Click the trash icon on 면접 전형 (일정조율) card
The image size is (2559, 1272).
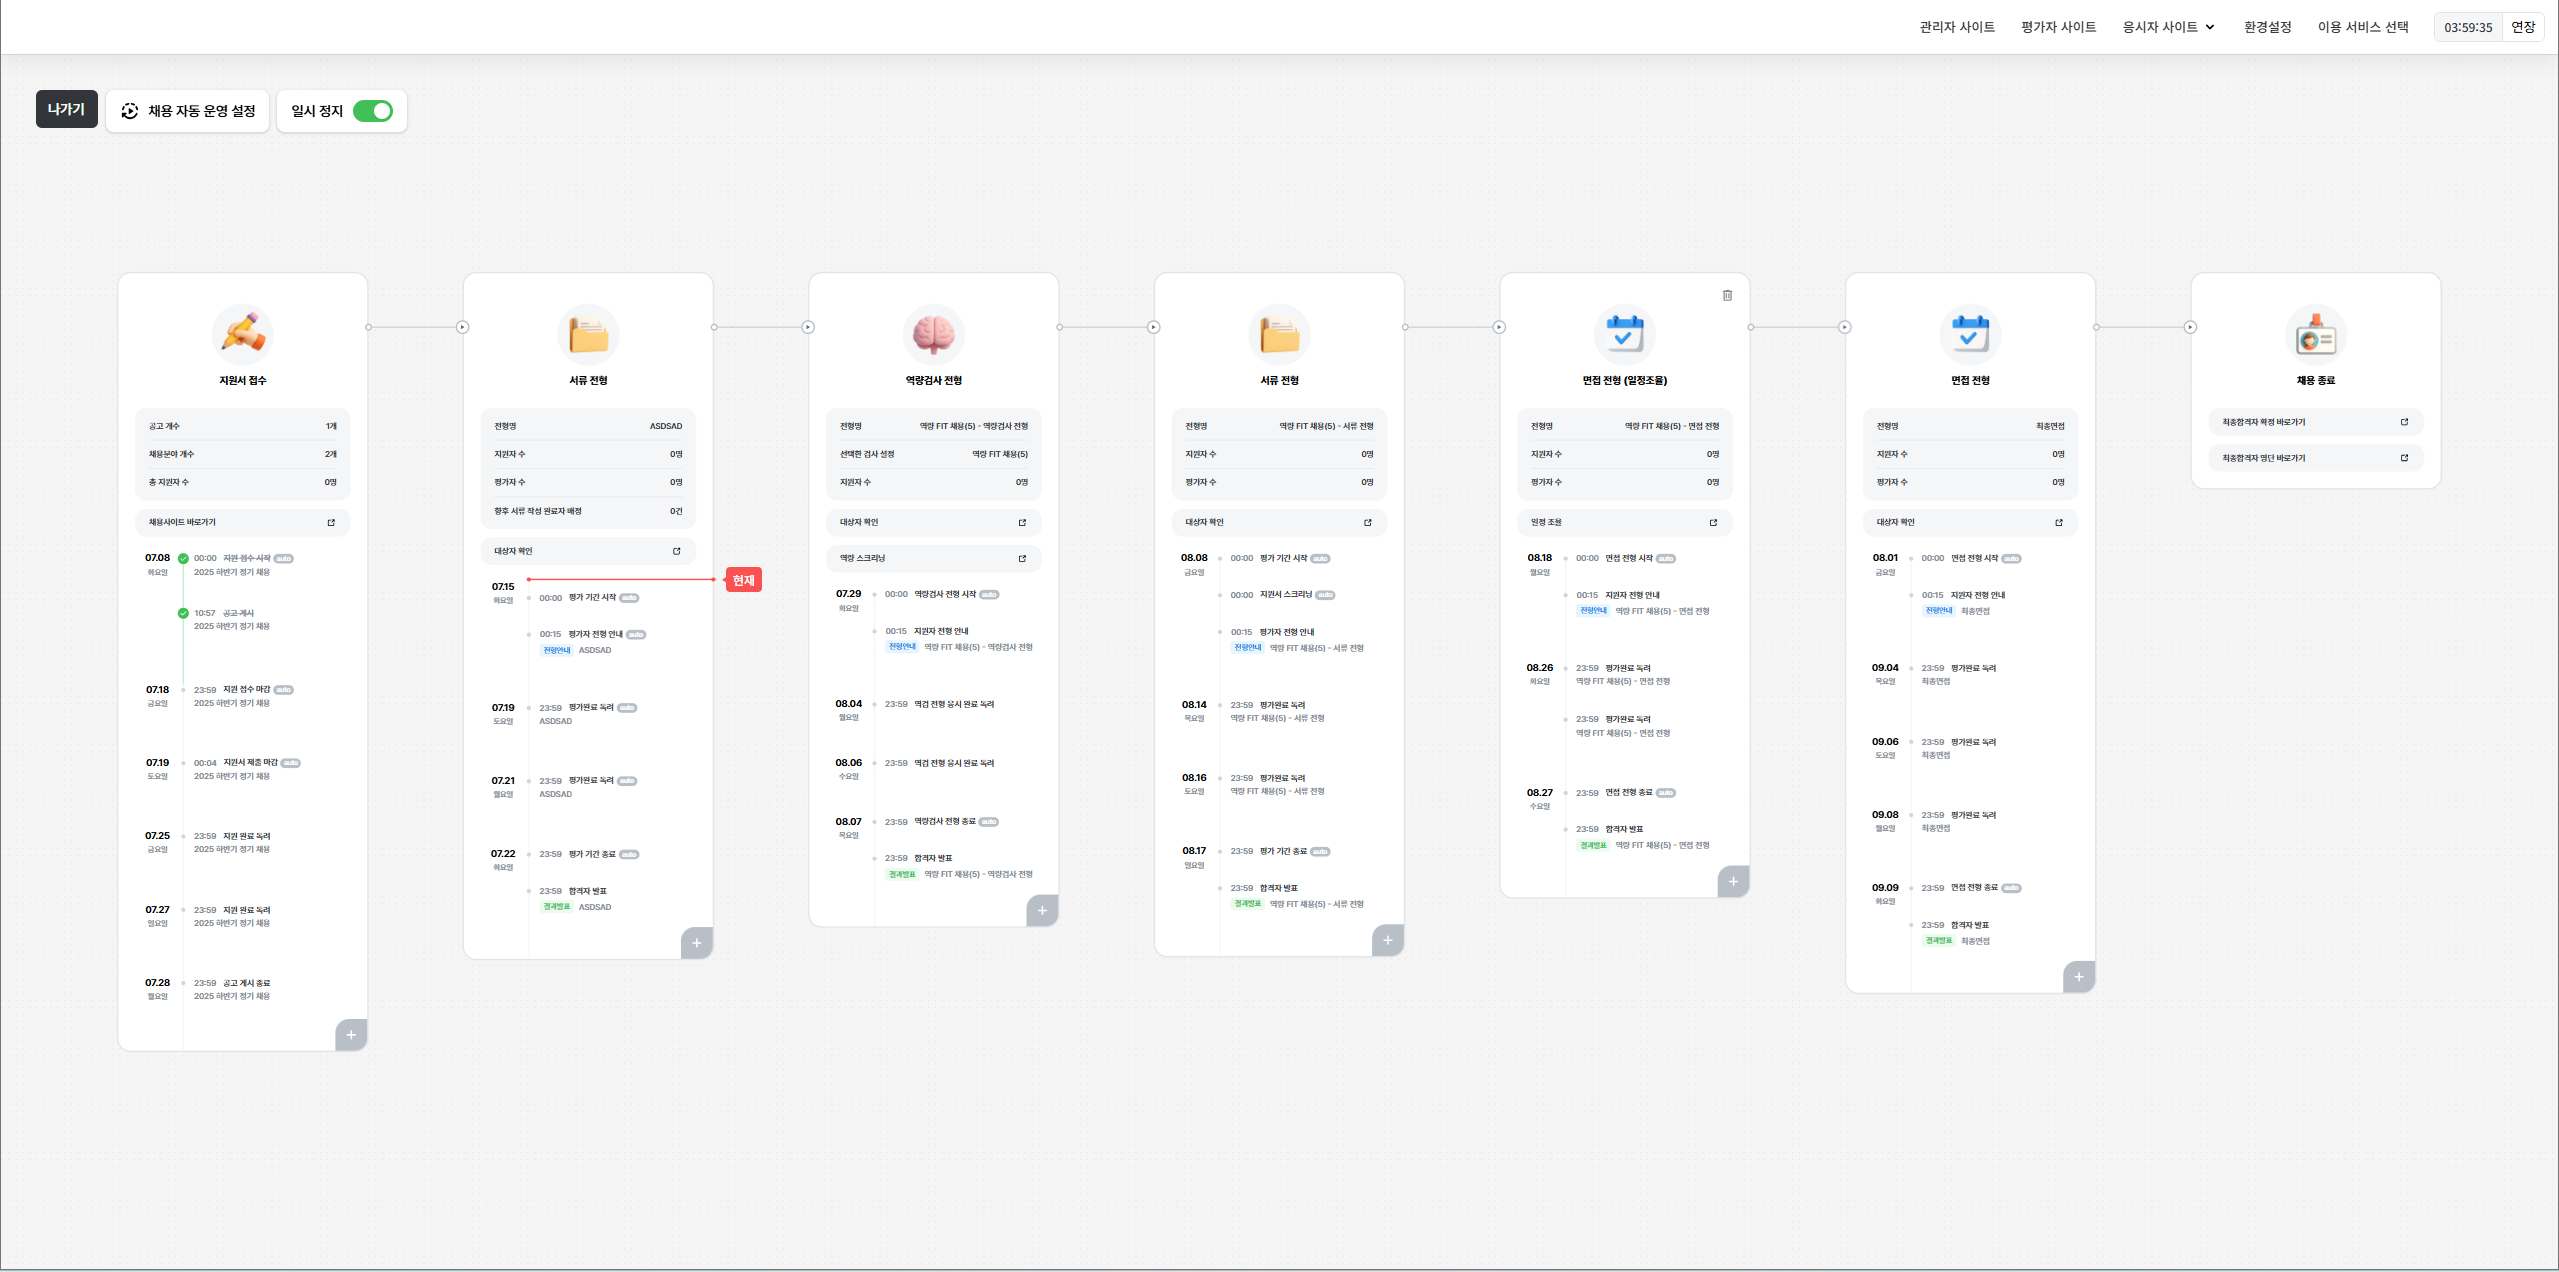1727,295
